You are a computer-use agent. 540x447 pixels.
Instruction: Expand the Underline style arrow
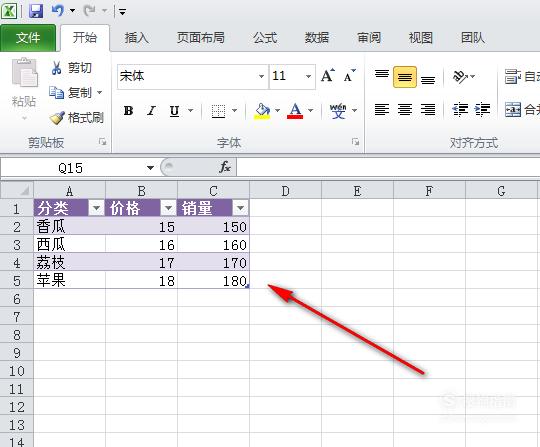pyautogui.click(x=190, y=111)
